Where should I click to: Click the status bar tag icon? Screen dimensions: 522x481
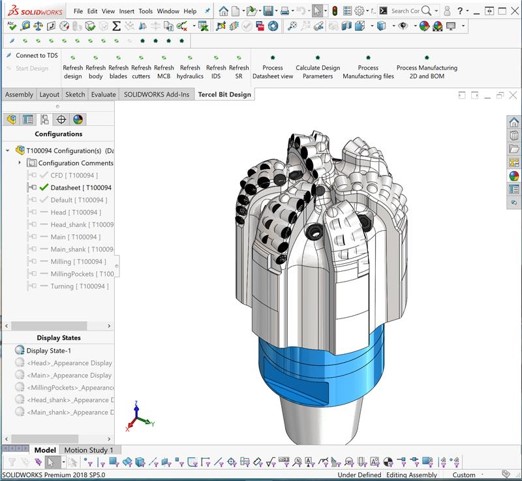coord(506,474)
